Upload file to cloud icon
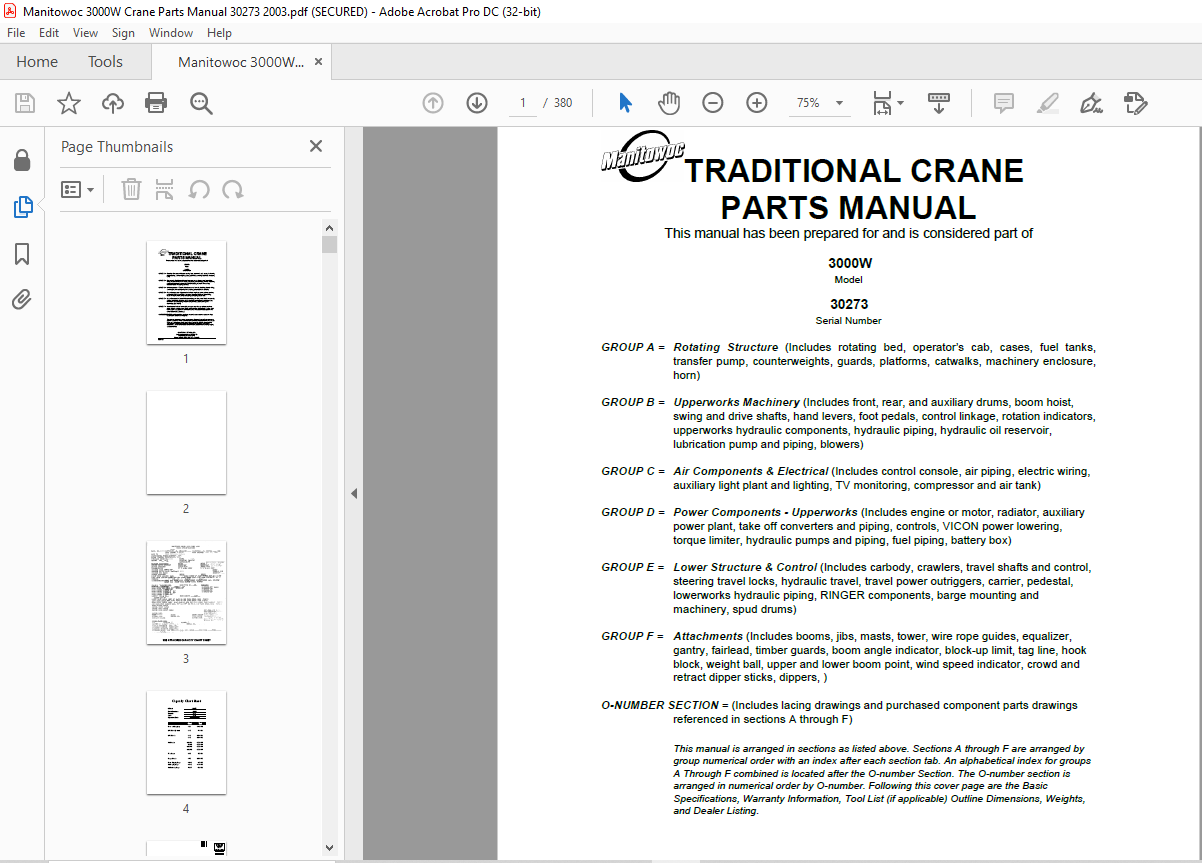Screen dimensions: 1202x863 [x=113, y=103]
